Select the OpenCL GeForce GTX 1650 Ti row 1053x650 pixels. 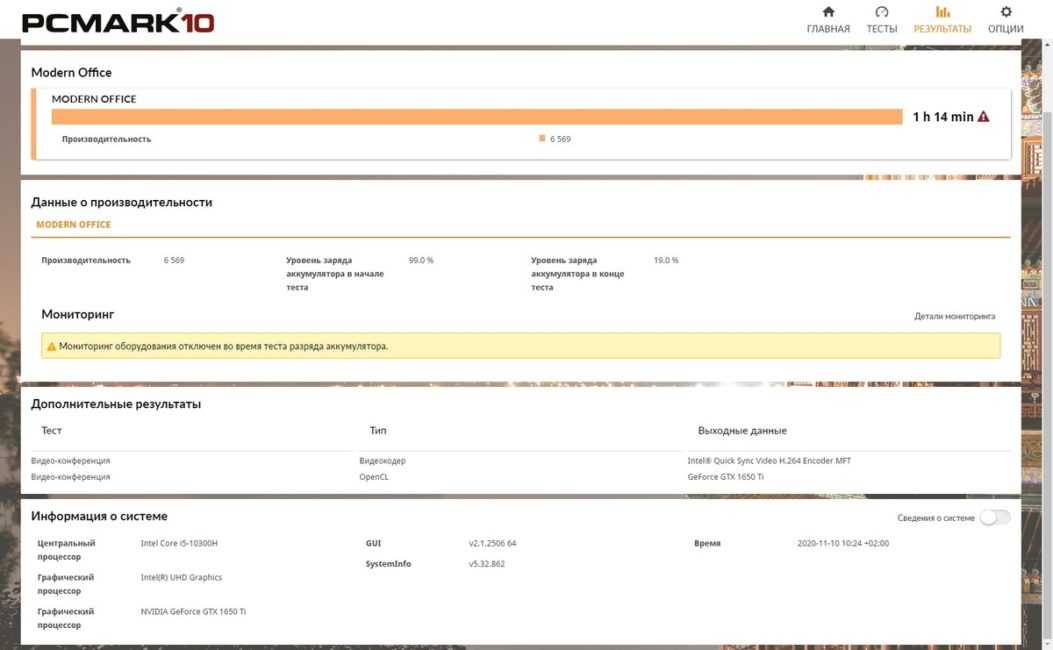tap(520, 477)
